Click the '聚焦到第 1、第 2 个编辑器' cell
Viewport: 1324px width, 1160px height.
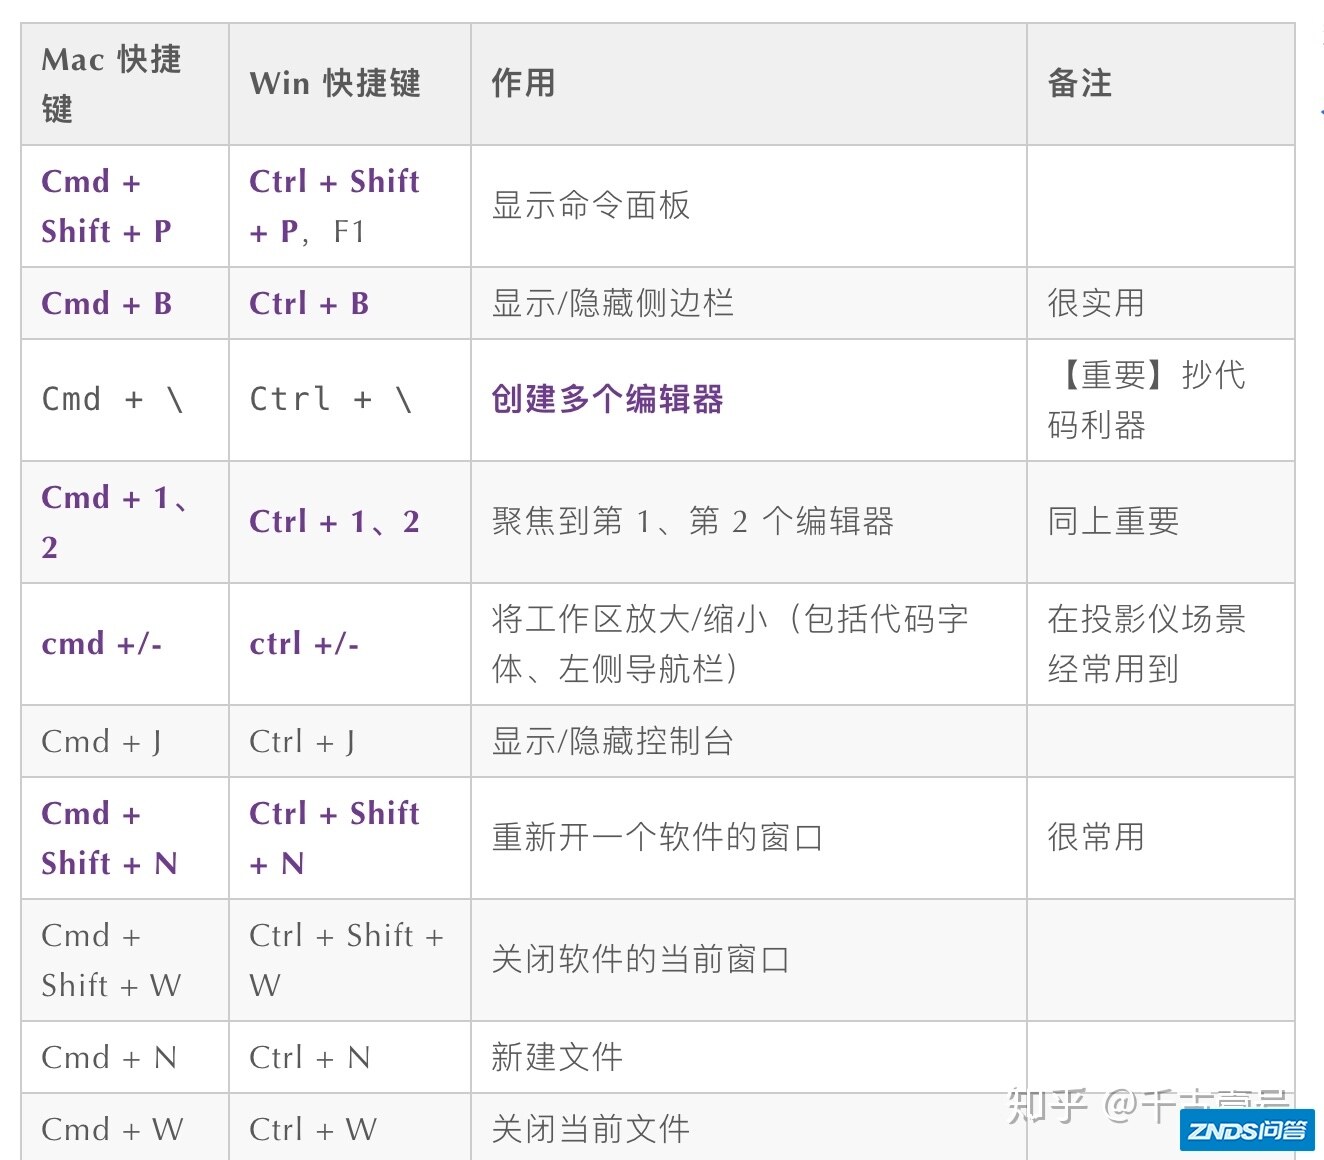tap(749, 522)
